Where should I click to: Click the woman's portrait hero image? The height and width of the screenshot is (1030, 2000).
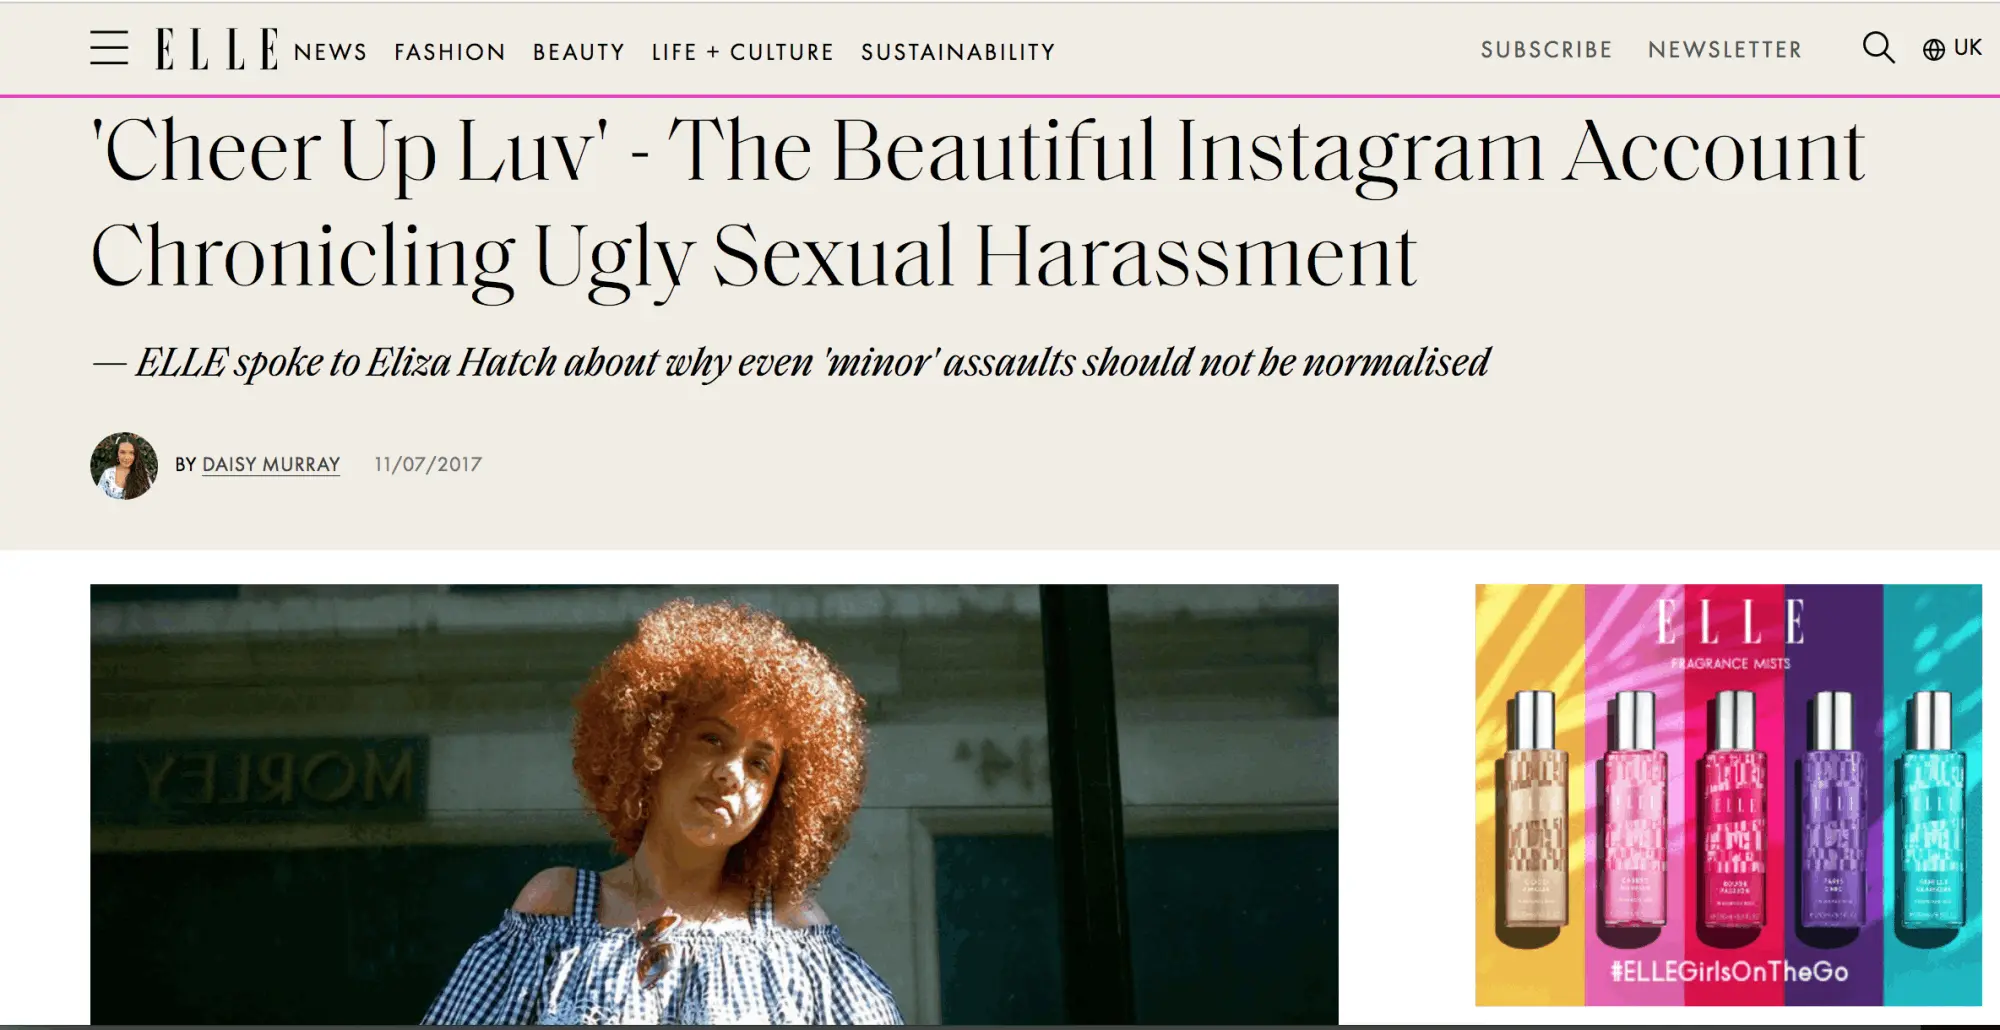tap(714, 804)
